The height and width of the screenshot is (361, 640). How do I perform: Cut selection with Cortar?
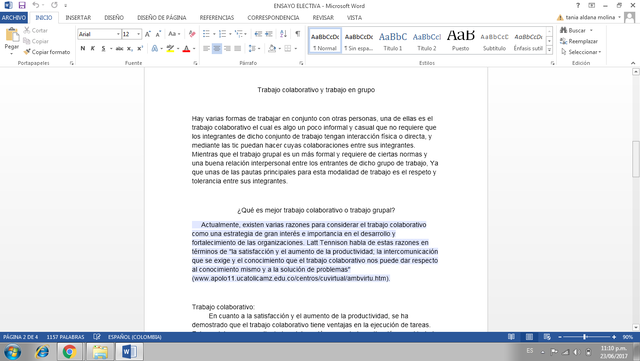click(36, 30)
